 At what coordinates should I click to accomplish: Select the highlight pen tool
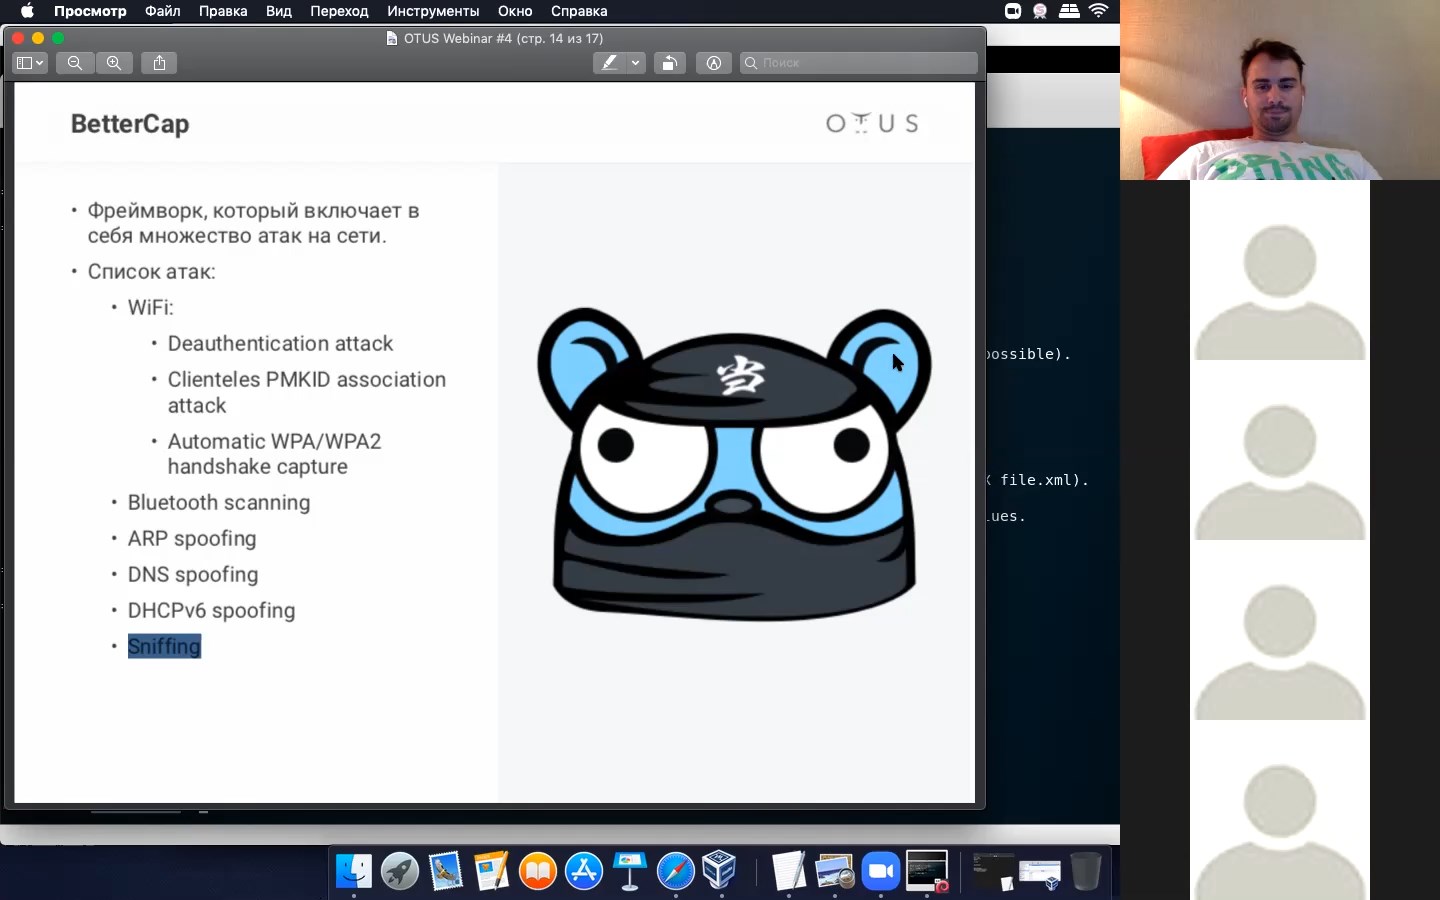tap(609, 63)
